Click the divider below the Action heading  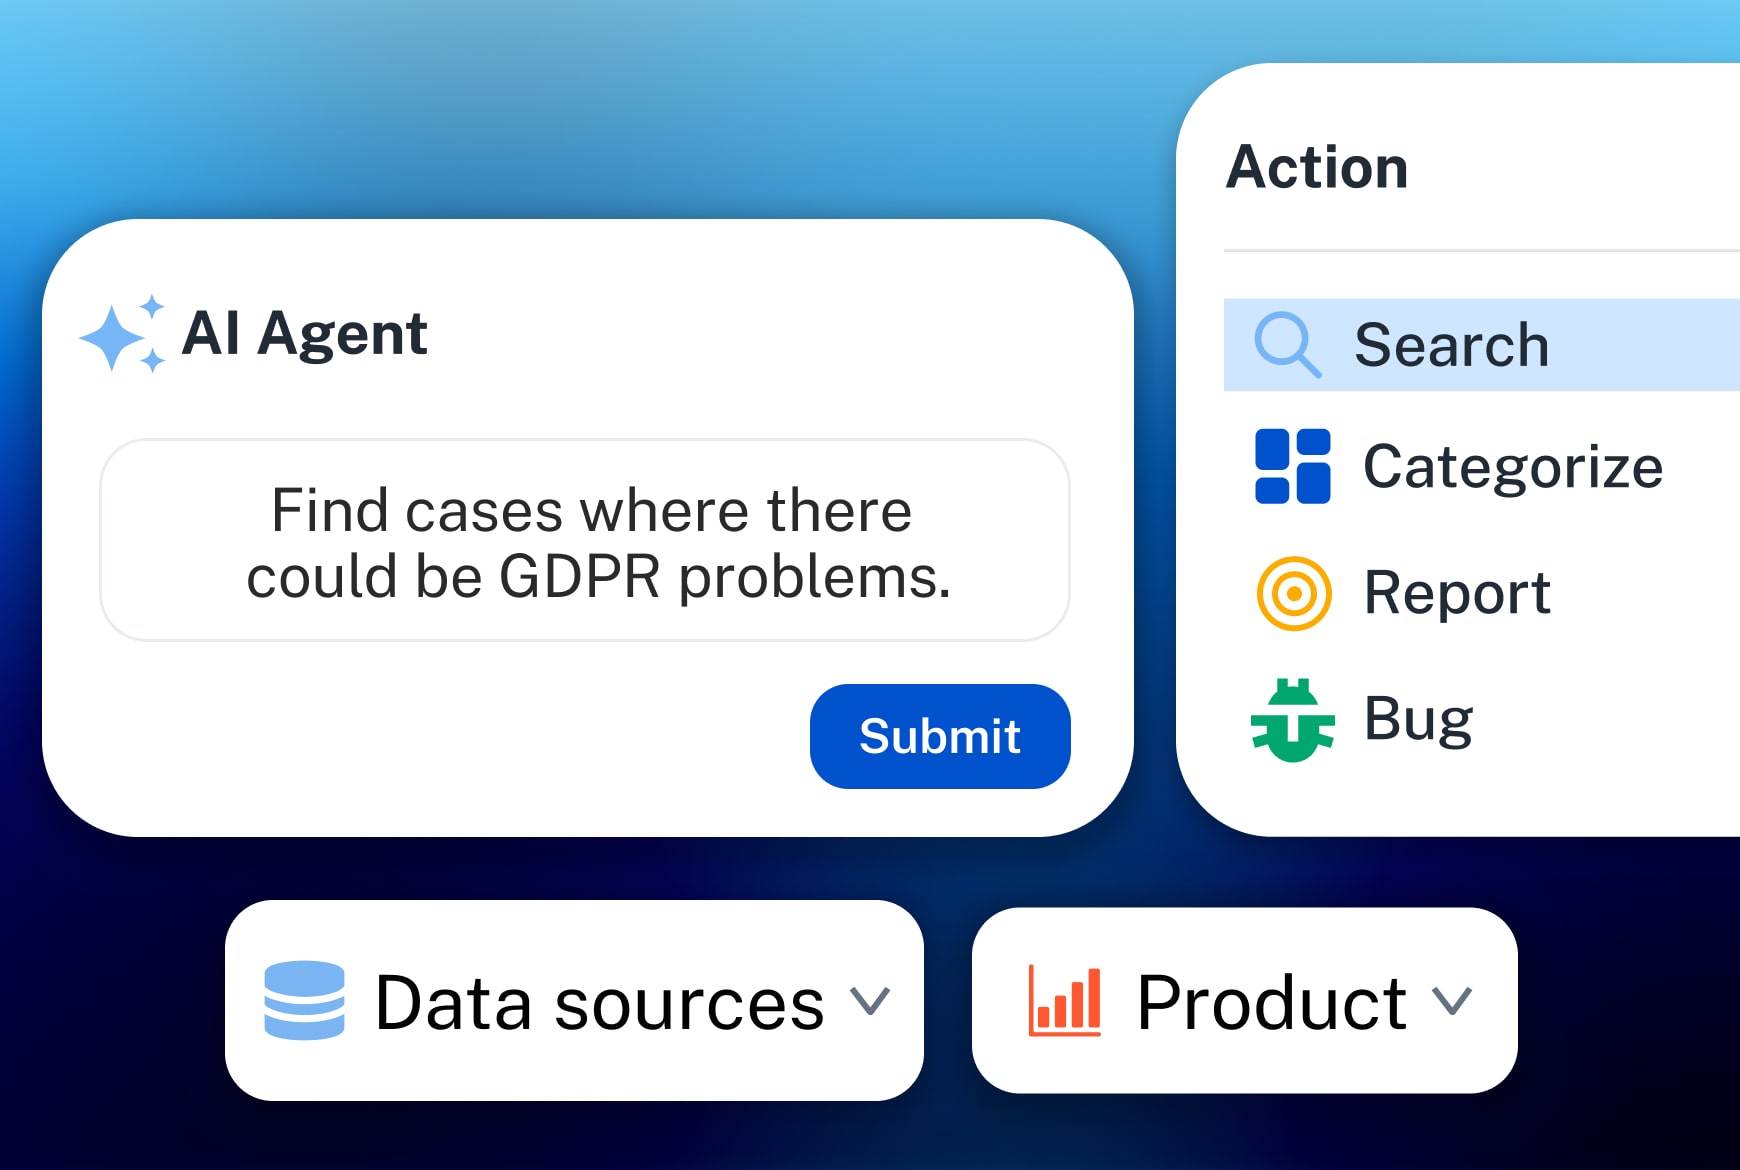click(1480, 250)
